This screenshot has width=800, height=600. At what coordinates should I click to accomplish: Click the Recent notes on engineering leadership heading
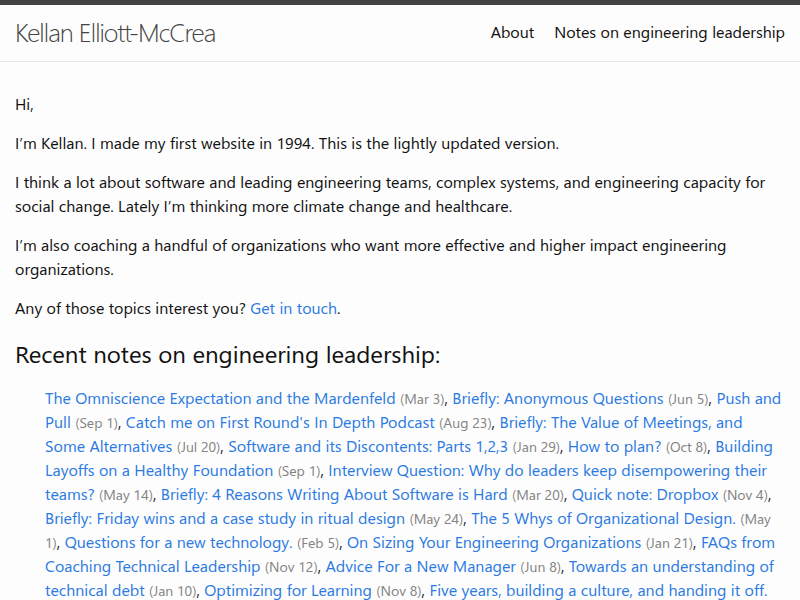tap(228, 355)
